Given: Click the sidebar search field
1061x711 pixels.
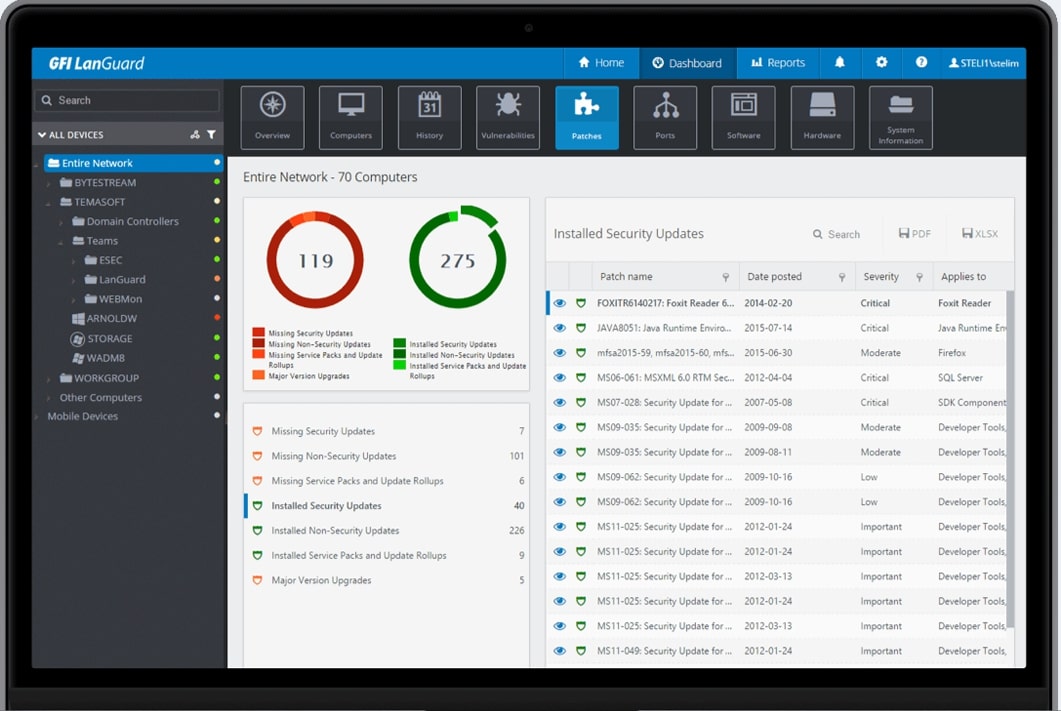Looking at the screenshot, I should (127, 100).
